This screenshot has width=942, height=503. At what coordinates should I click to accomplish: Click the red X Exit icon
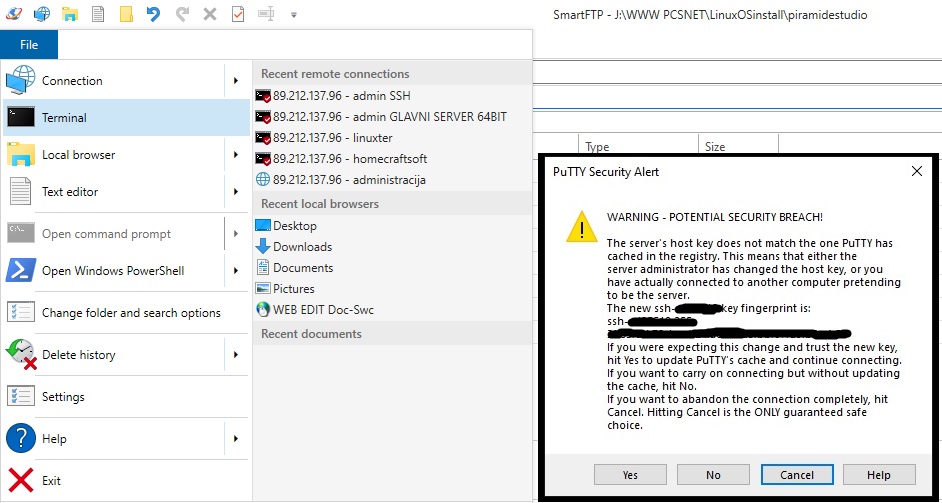pos(21,480)
